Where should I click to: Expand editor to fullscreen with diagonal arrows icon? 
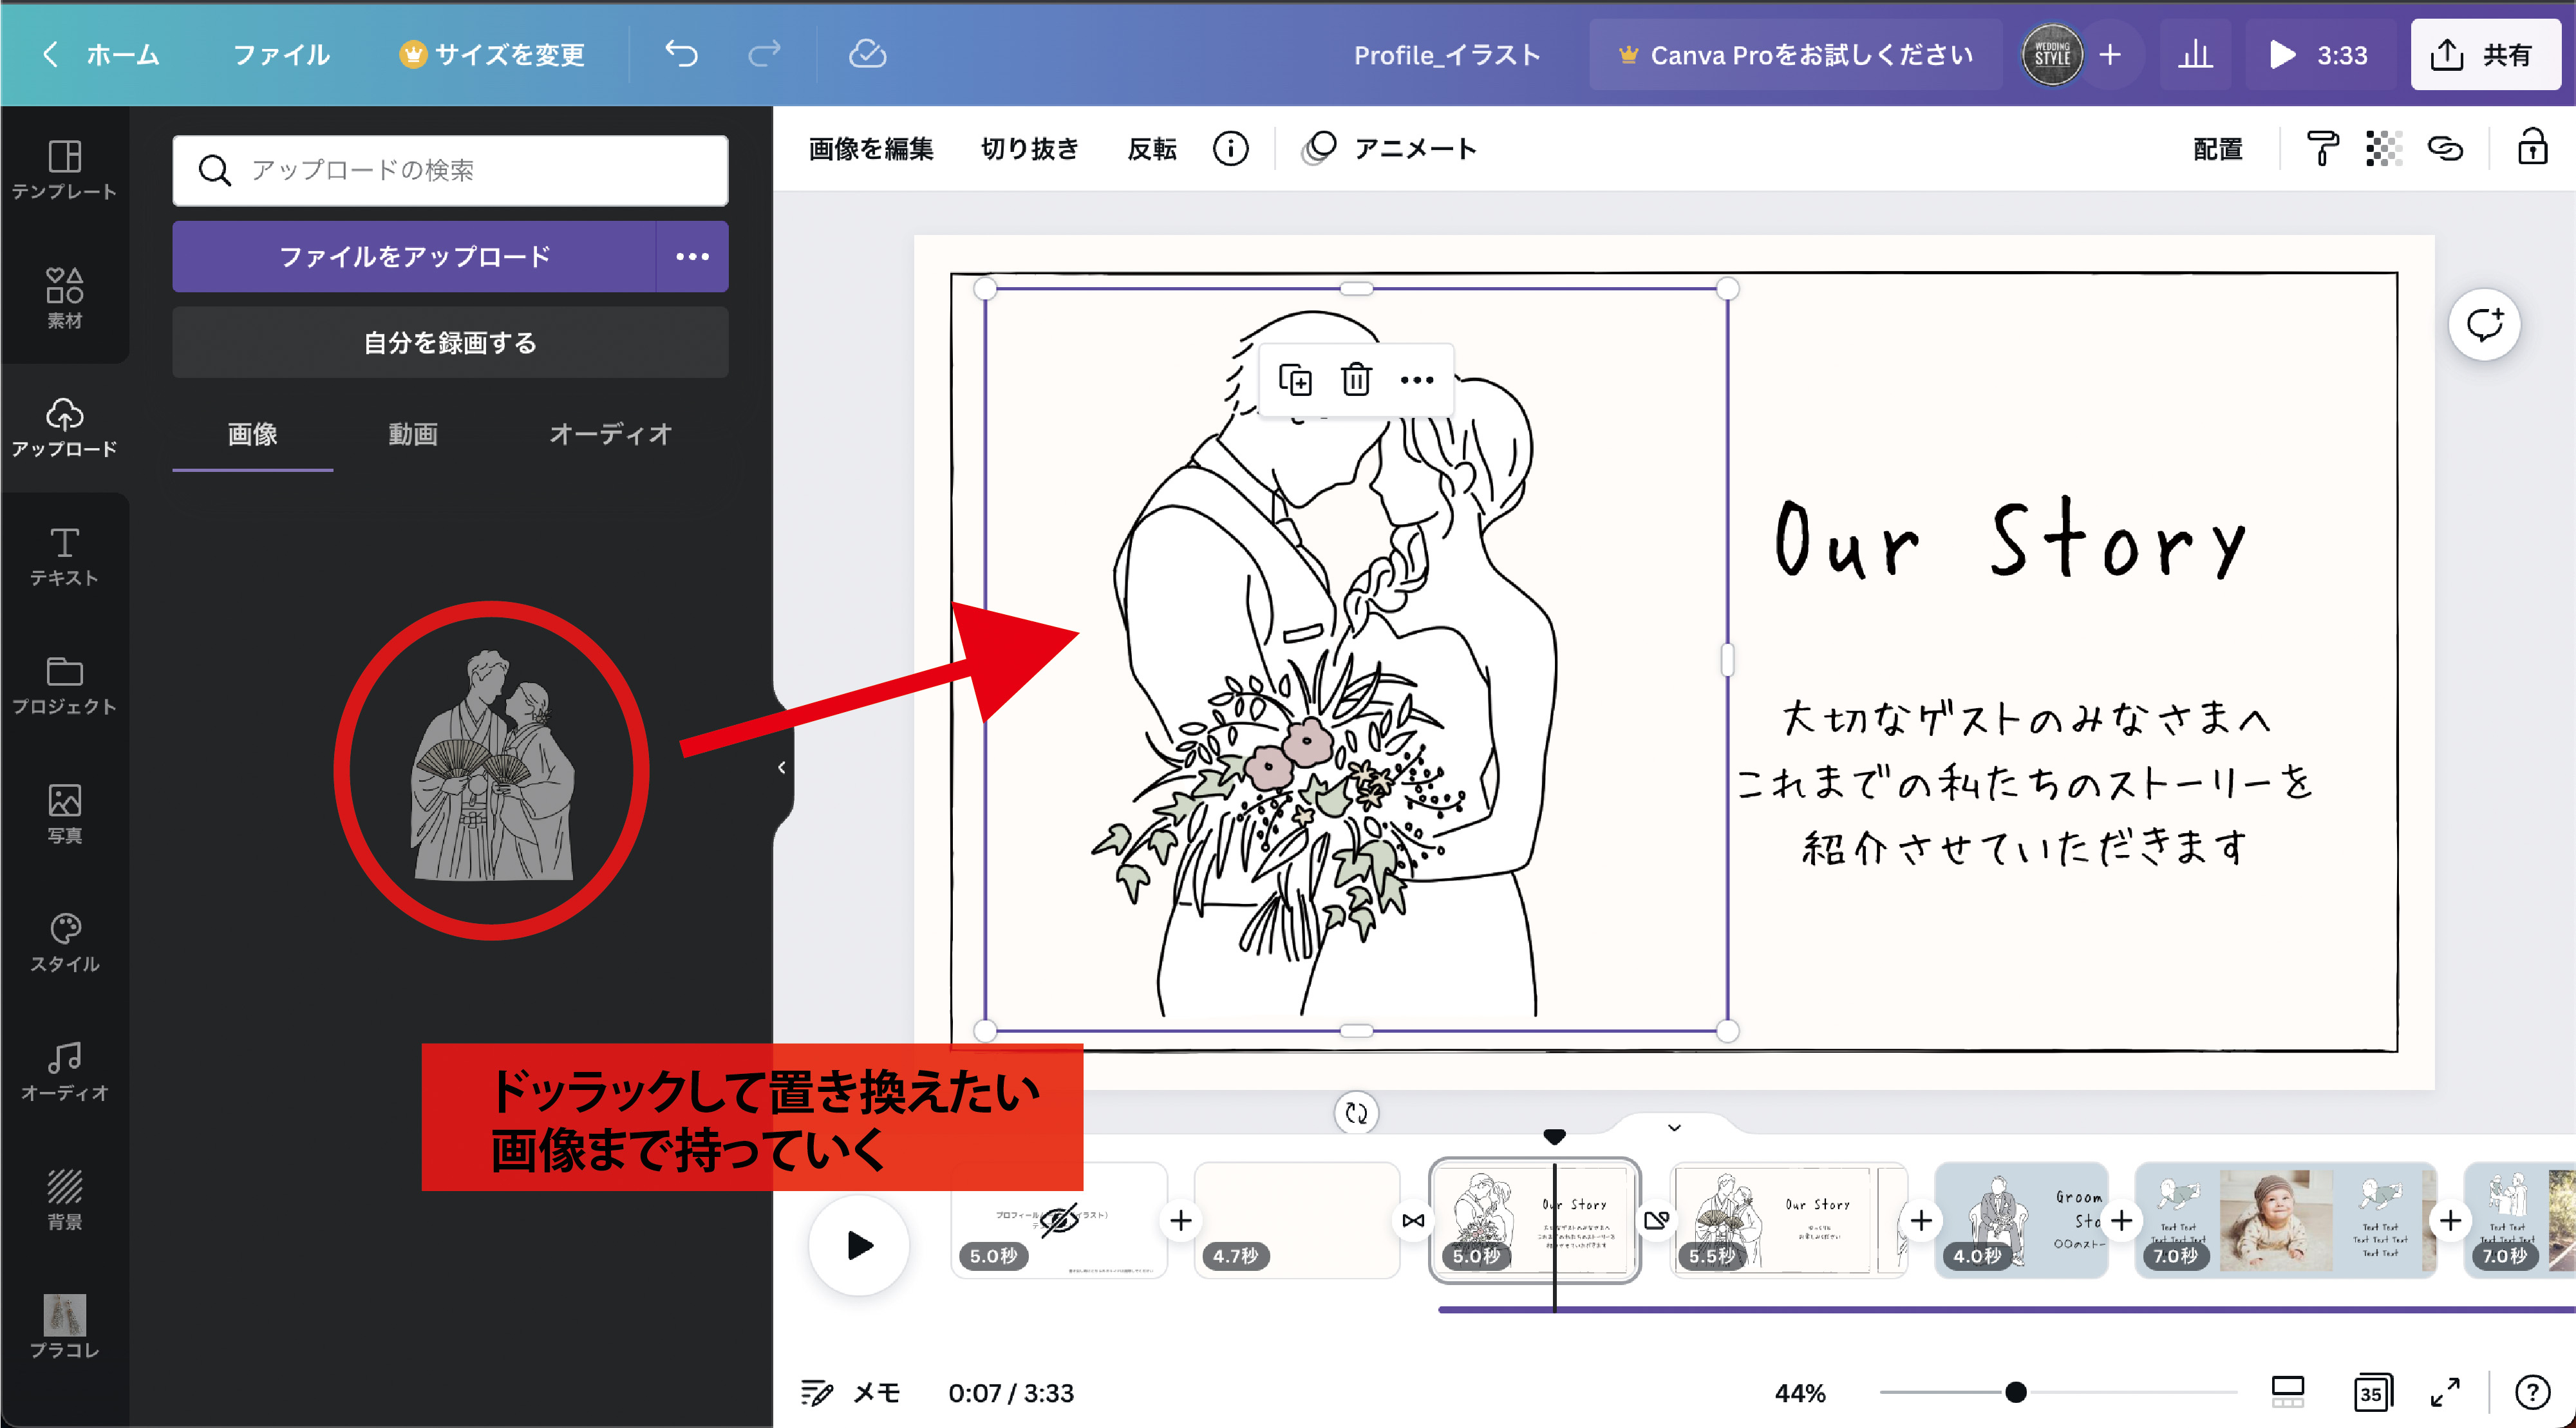[x=2447, y=1391]
